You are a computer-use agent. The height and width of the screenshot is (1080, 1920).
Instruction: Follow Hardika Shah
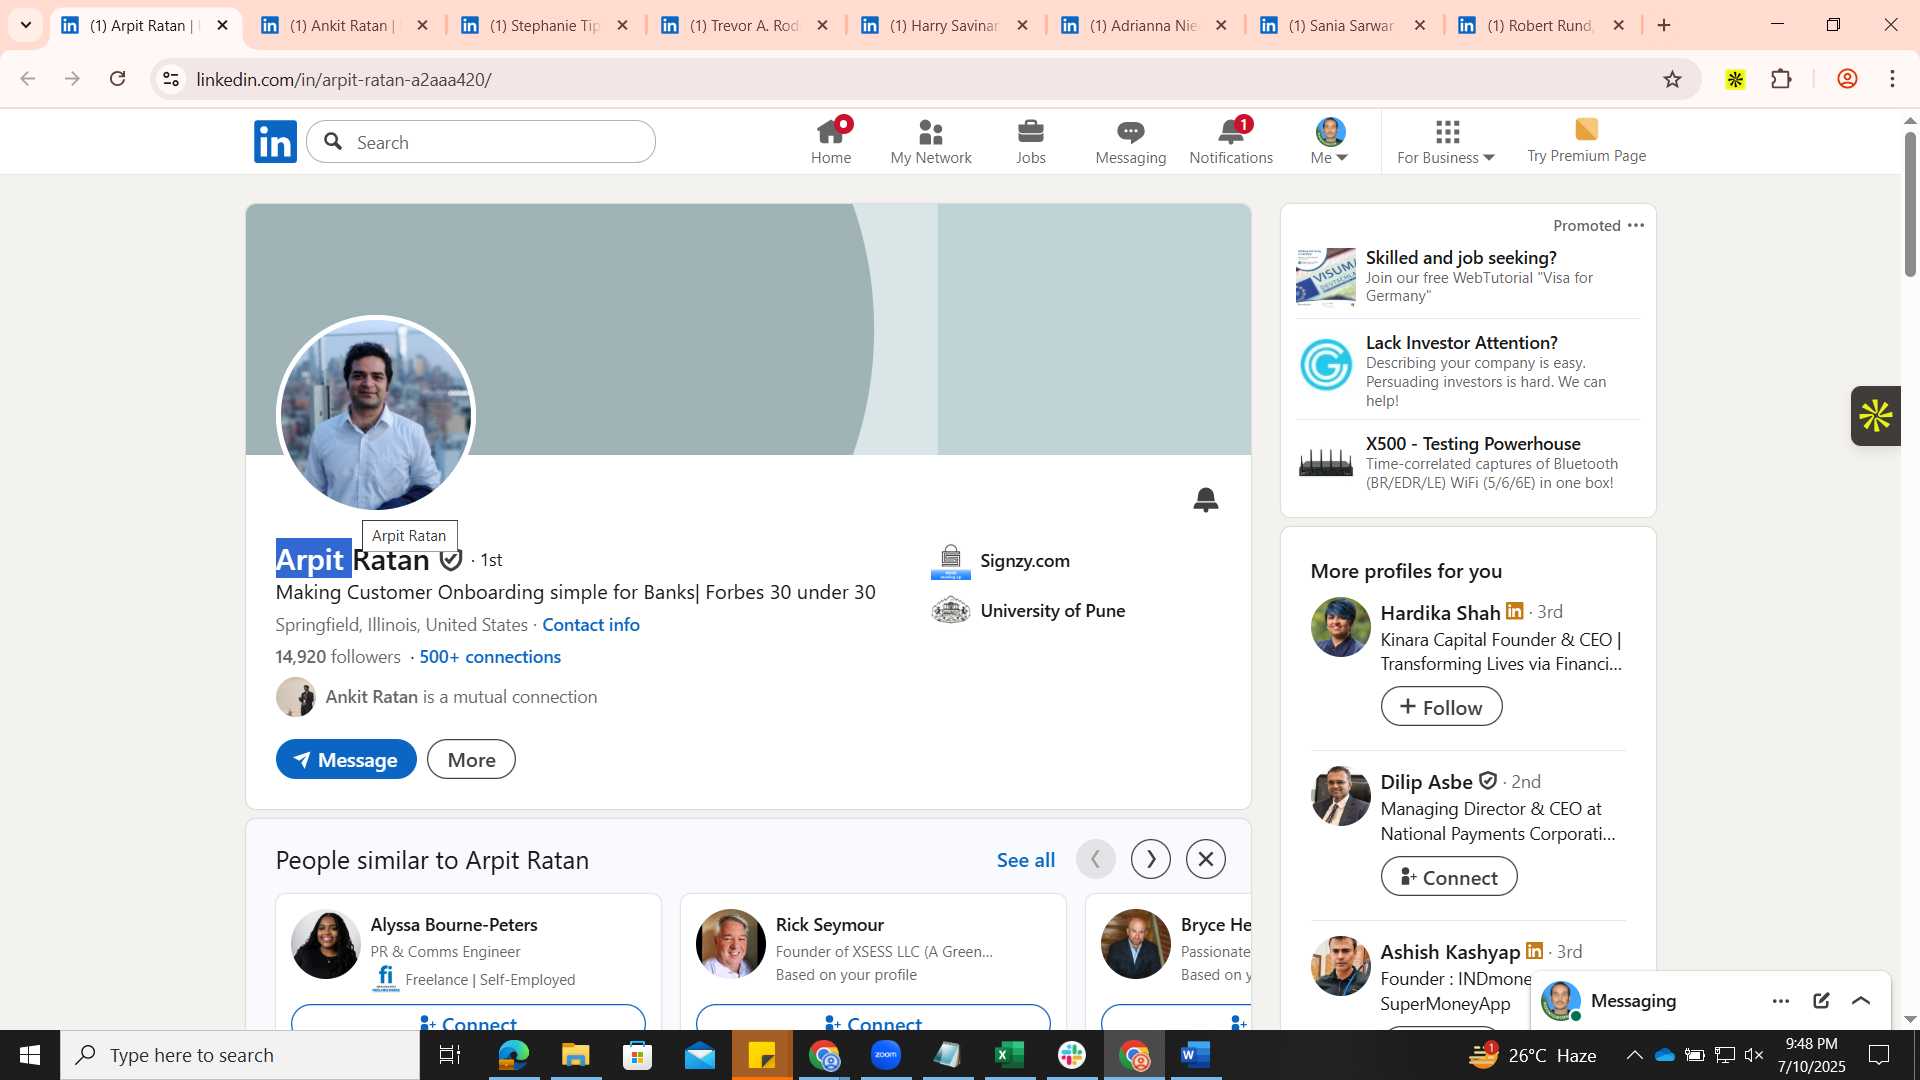pyautogui.click(x=1441, y=707)
